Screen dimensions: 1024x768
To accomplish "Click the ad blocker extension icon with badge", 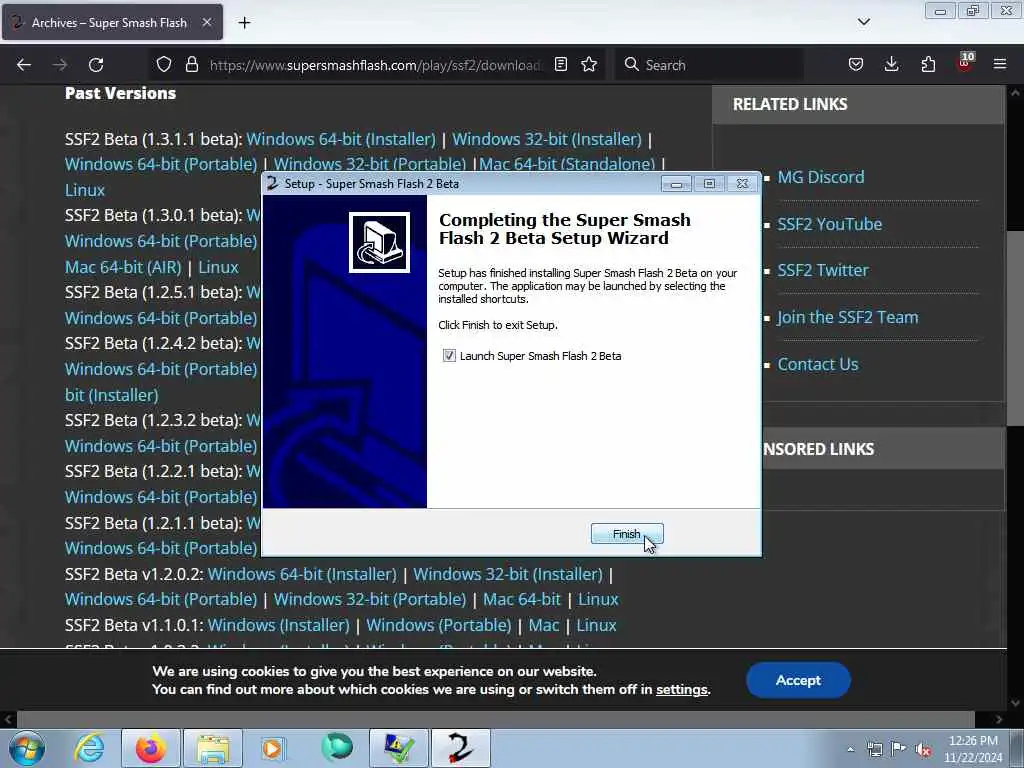I will [x=965, y=63].
